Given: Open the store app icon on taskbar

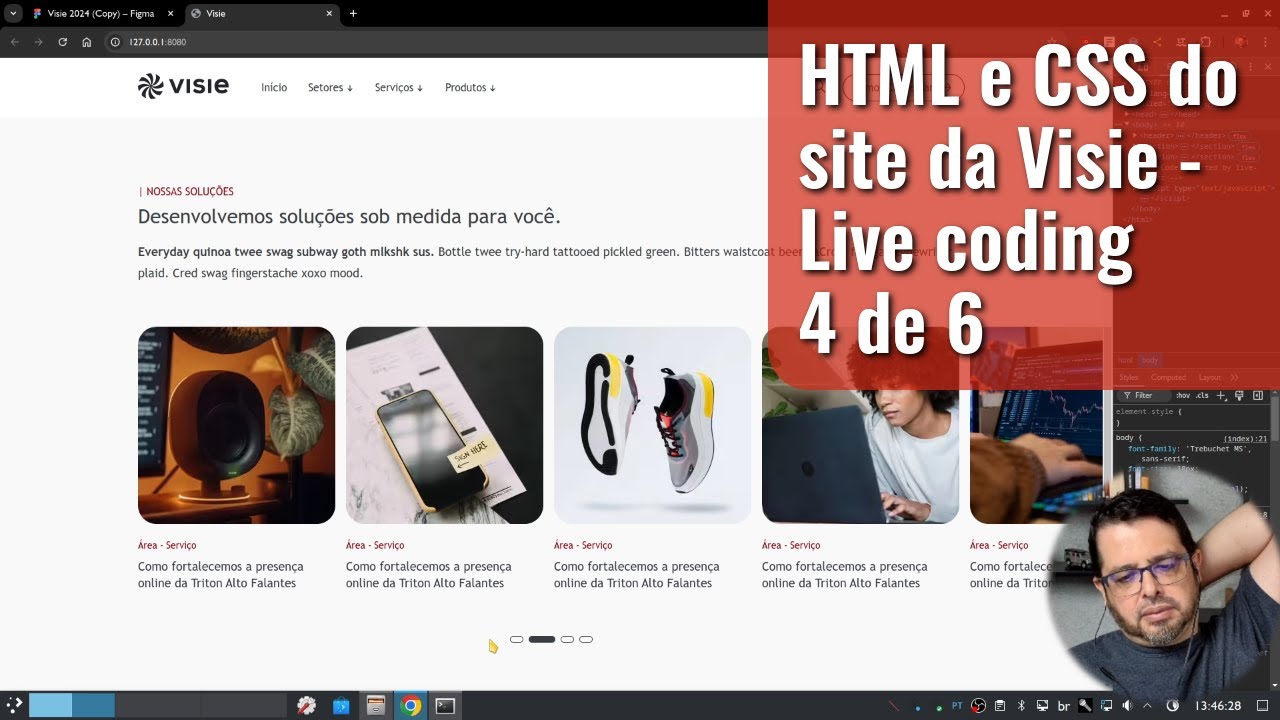Looking at the screenshot, I should tap(340, 706).
